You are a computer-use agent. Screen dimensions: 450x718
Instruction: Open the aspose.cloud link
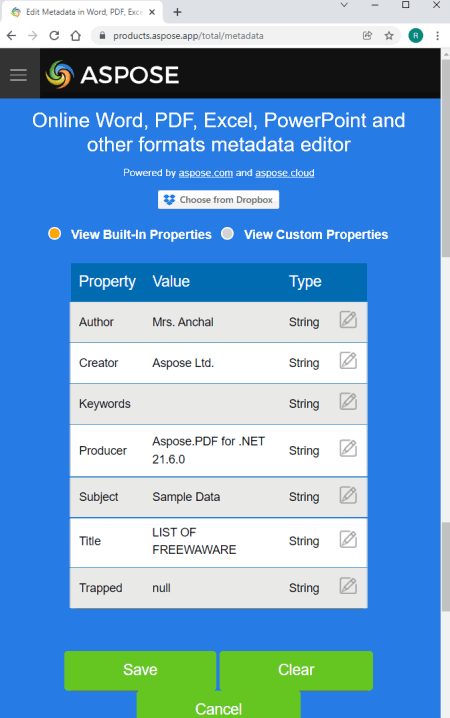pos(285,173)
